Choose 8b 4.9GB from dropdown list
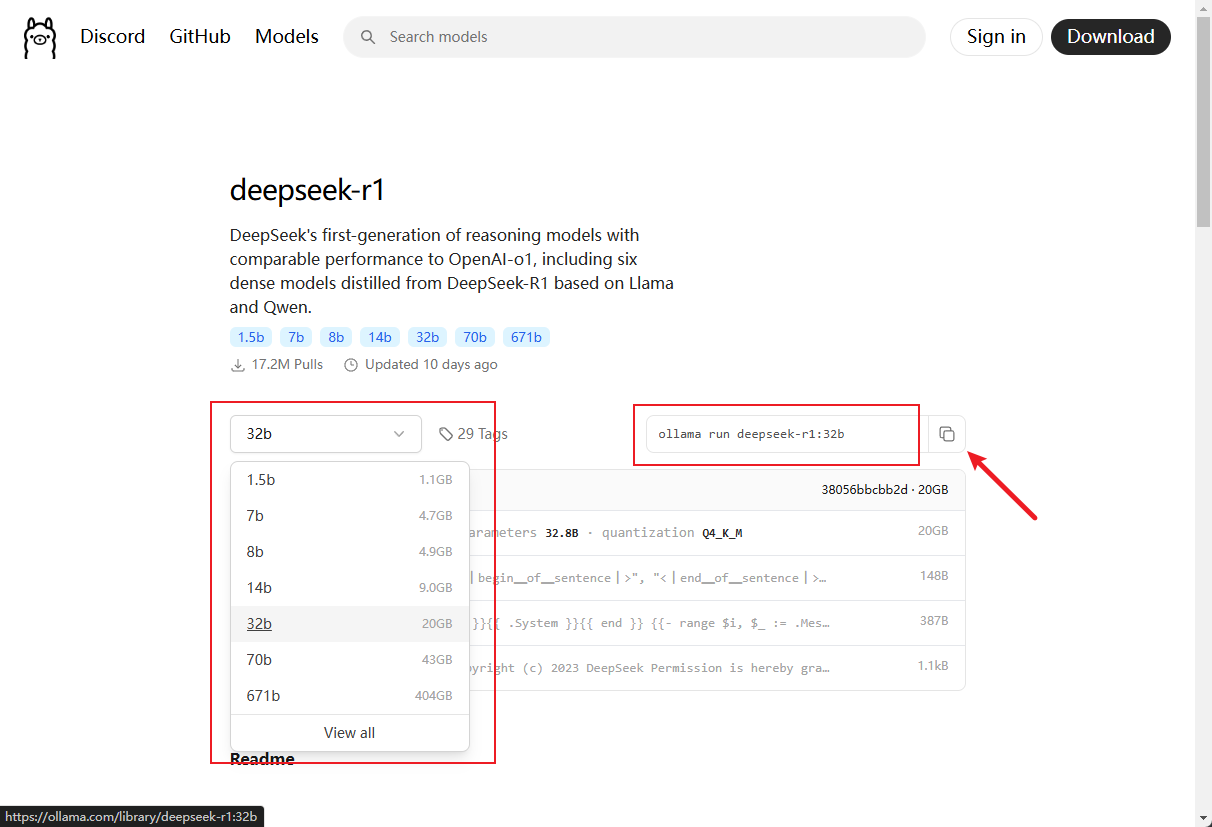The width and height of the screenshot is (1212, 827). (x=350, y=552)
